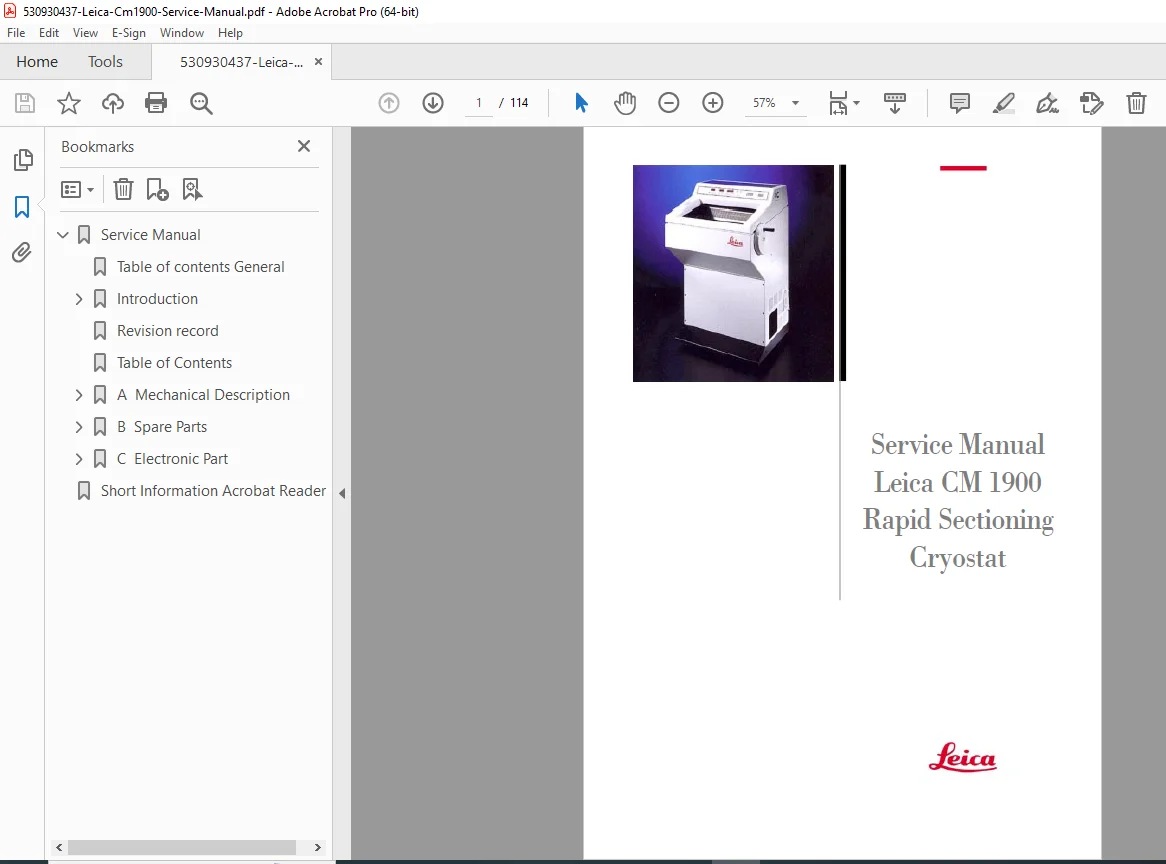
Task: Expand the A Mechanical Description bookmark
Action: click(x=79, y=395)
